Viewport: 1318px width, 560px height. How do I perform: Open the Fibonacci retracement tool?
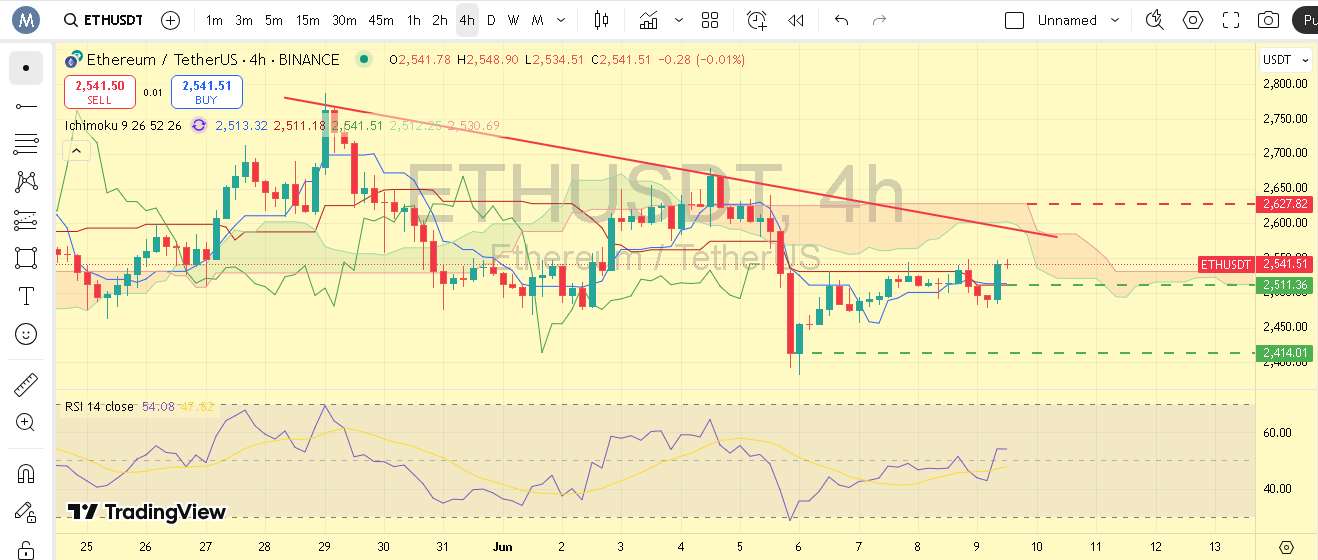point(26,144)
